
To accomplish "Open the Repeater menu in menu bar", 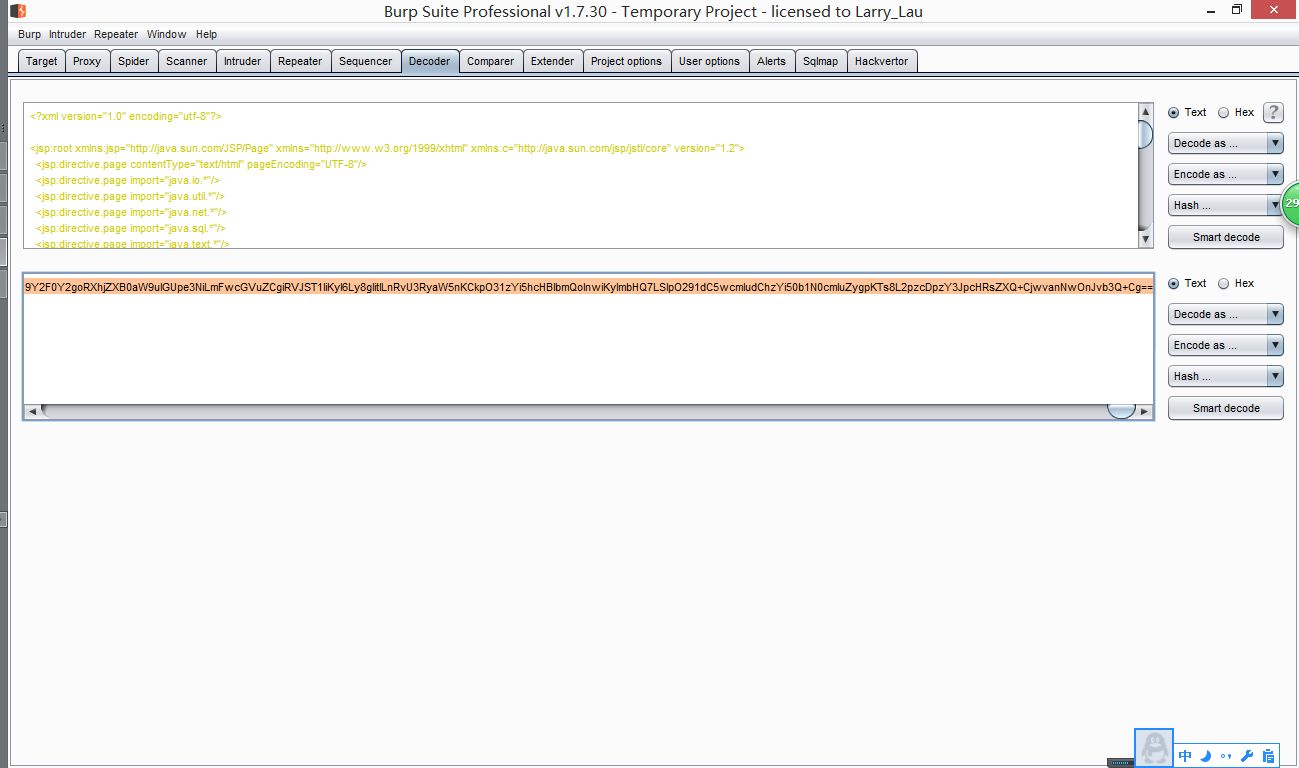I will point(116,34).
